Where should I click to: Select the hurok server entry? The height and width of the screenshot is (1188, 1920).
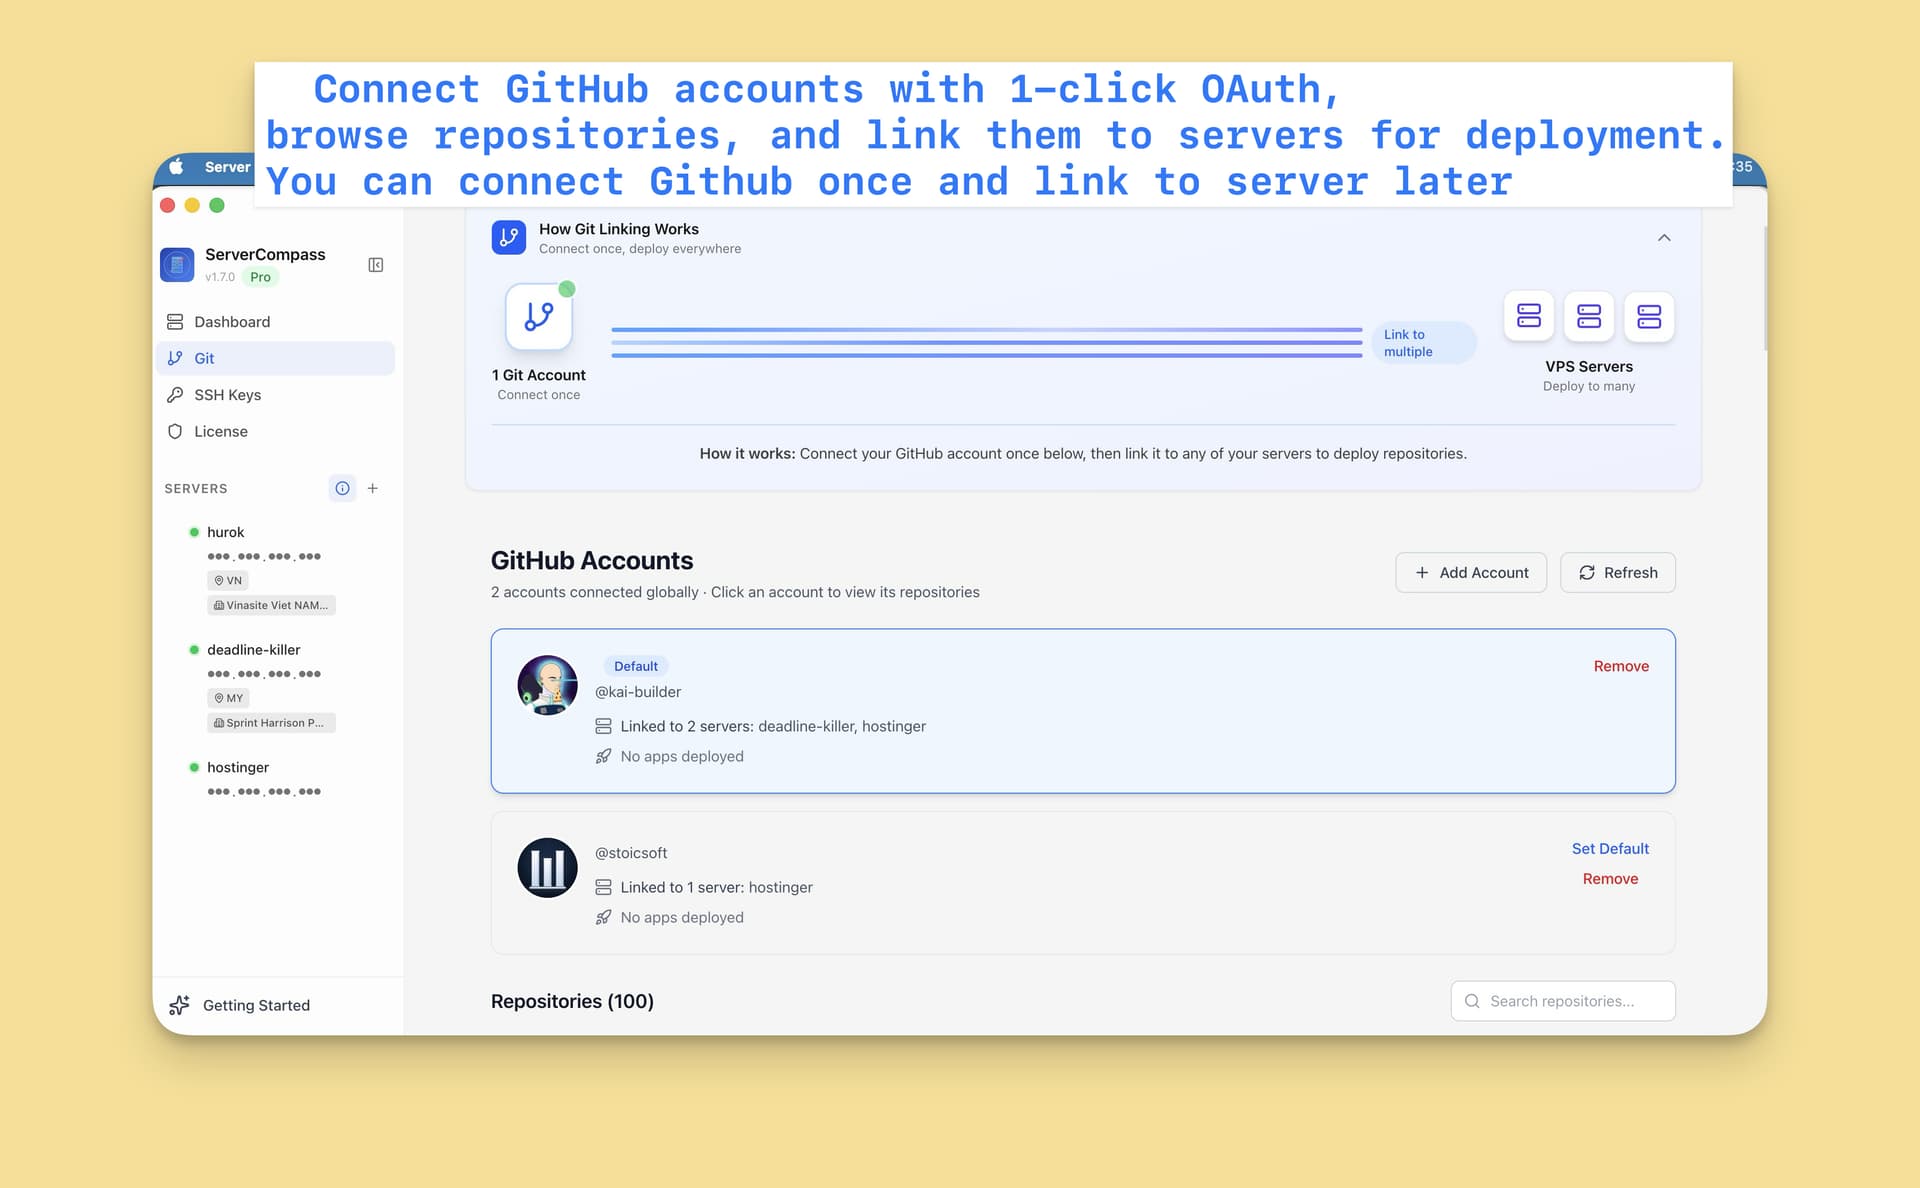tap(226, 531)
